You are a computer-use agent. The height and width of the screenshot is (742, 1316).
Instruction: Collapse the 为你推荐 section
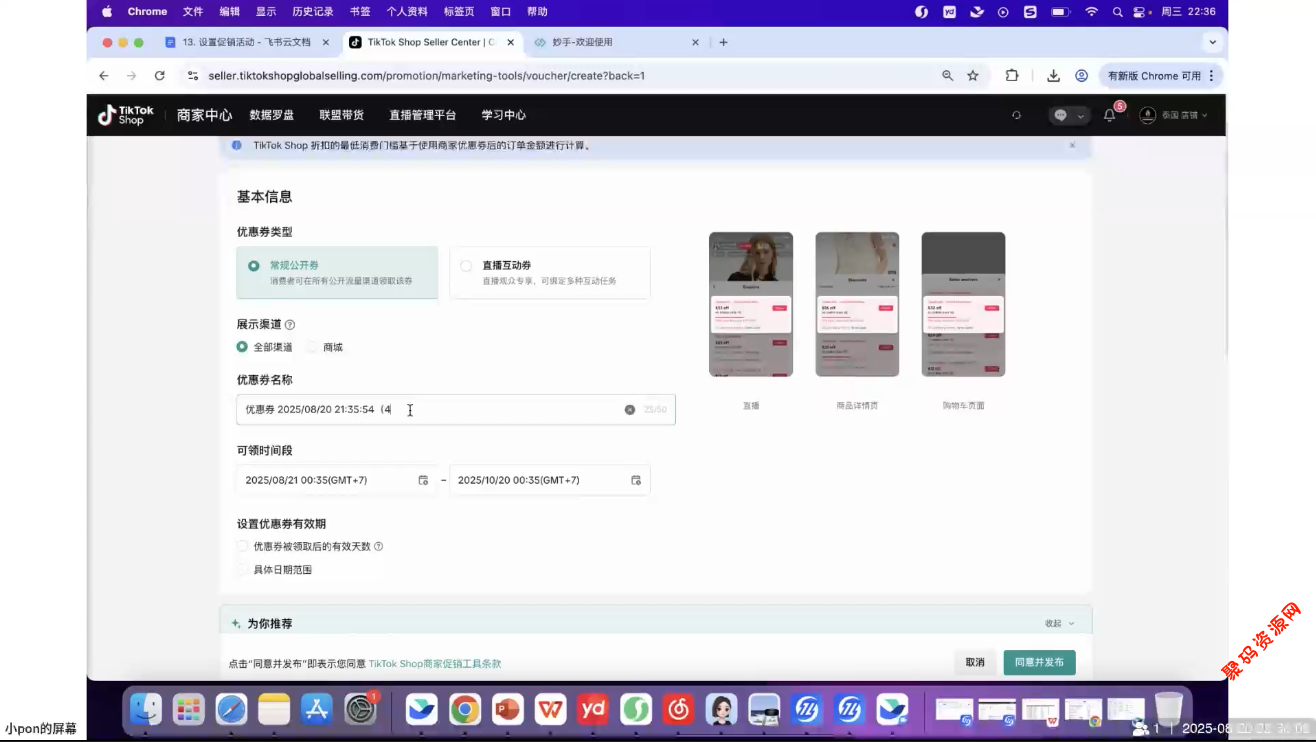1059,623
